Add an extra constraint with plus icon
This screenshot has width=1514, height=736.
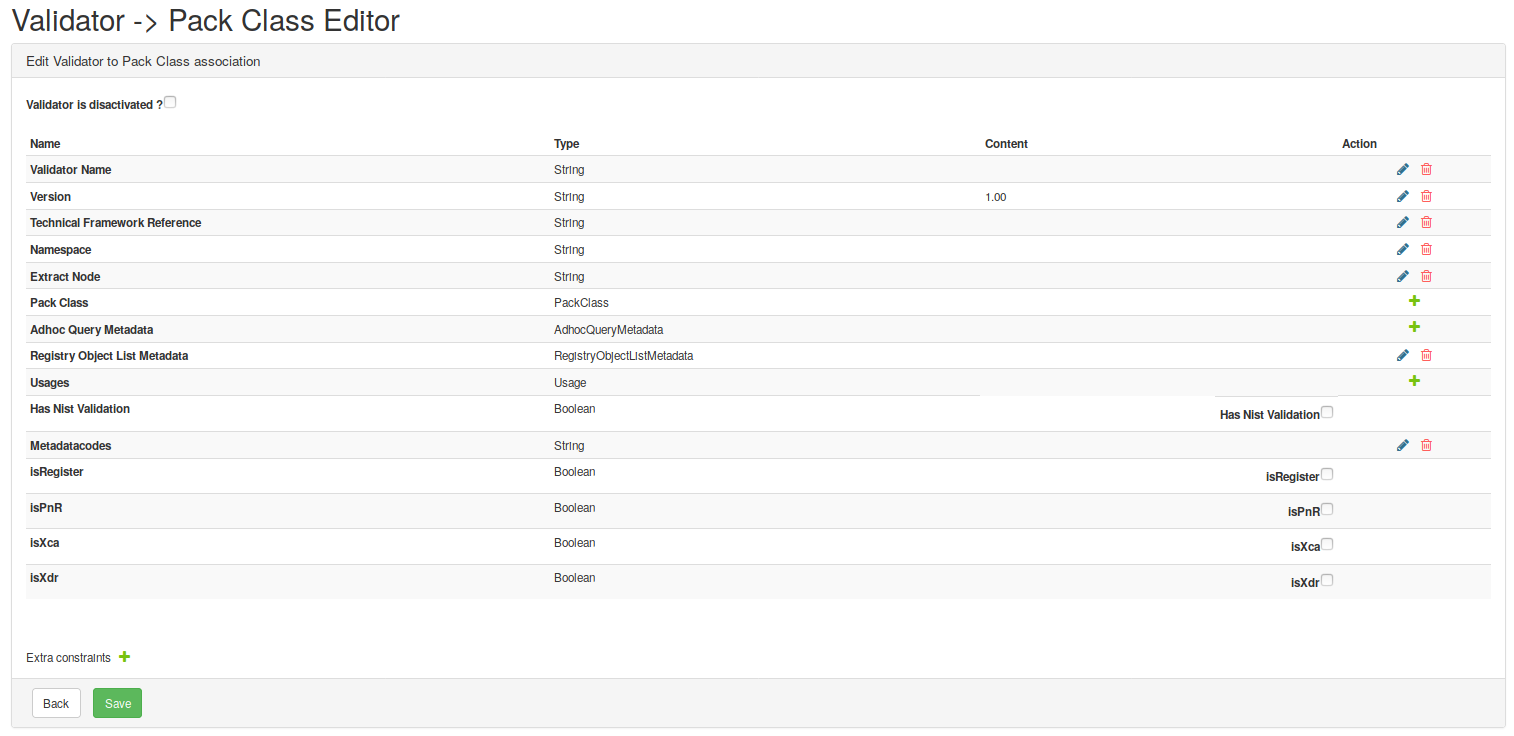pyautogui.click(x=125, y=657)
